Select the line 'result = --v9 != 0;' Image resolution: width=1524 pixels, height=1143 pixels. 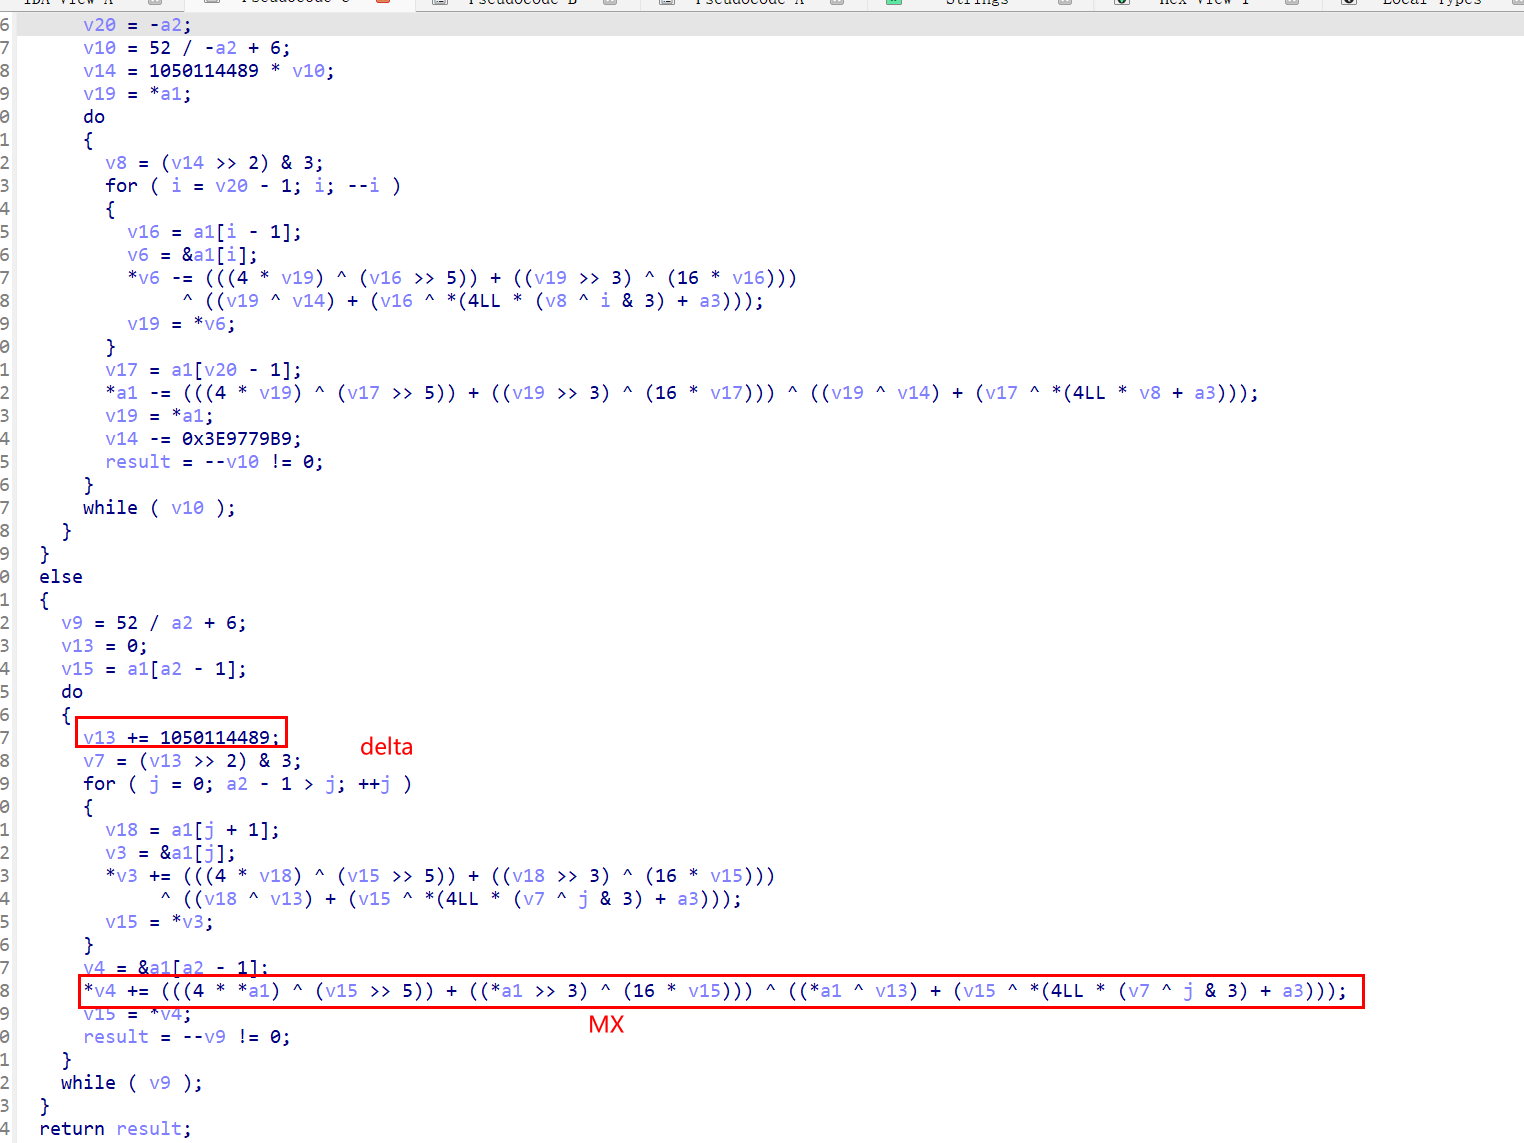pyautogui.click(x=187, y=1037)
